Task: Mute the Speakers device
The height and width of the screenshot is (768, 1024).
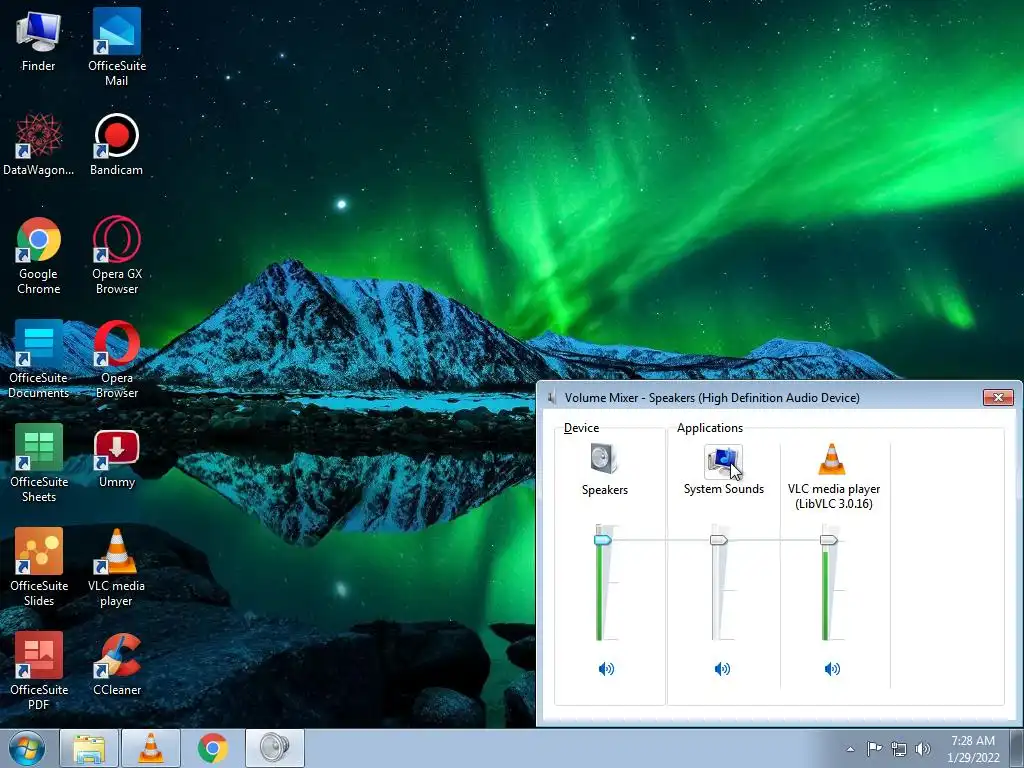Action: [x=606, y=669]
